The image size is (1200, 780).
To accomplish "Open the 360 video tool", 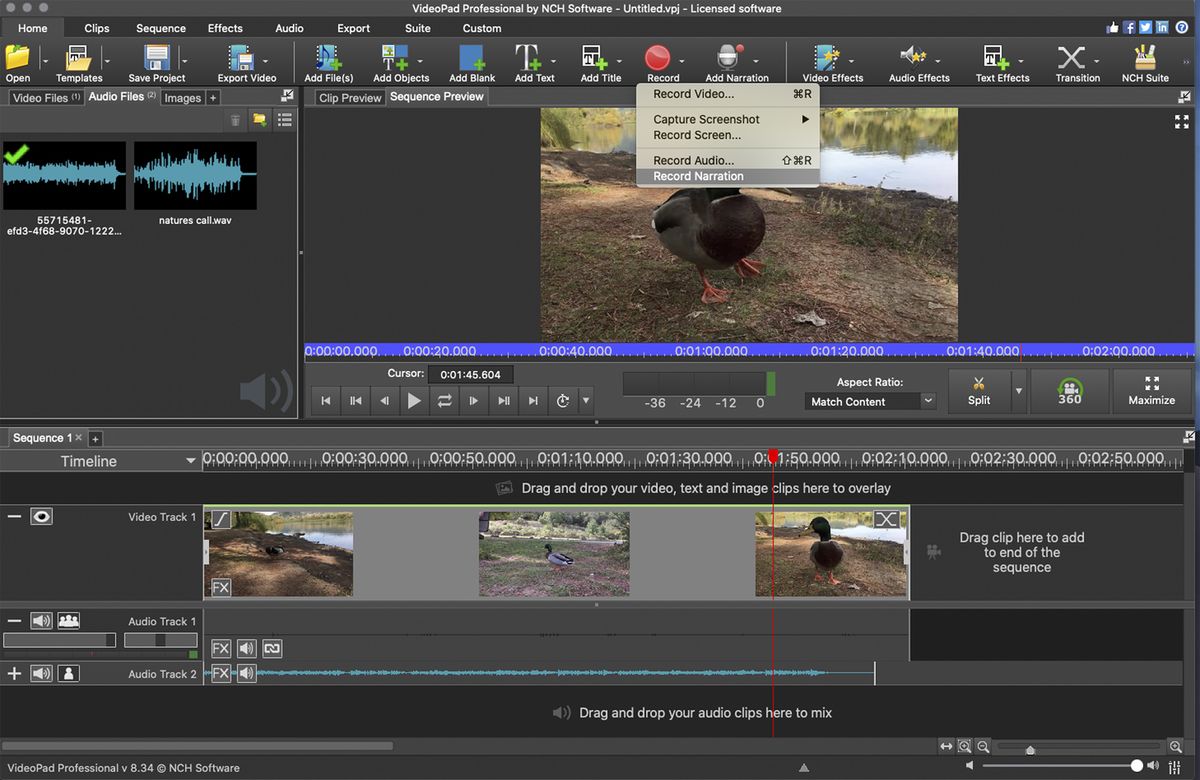I will (1069, 390).
